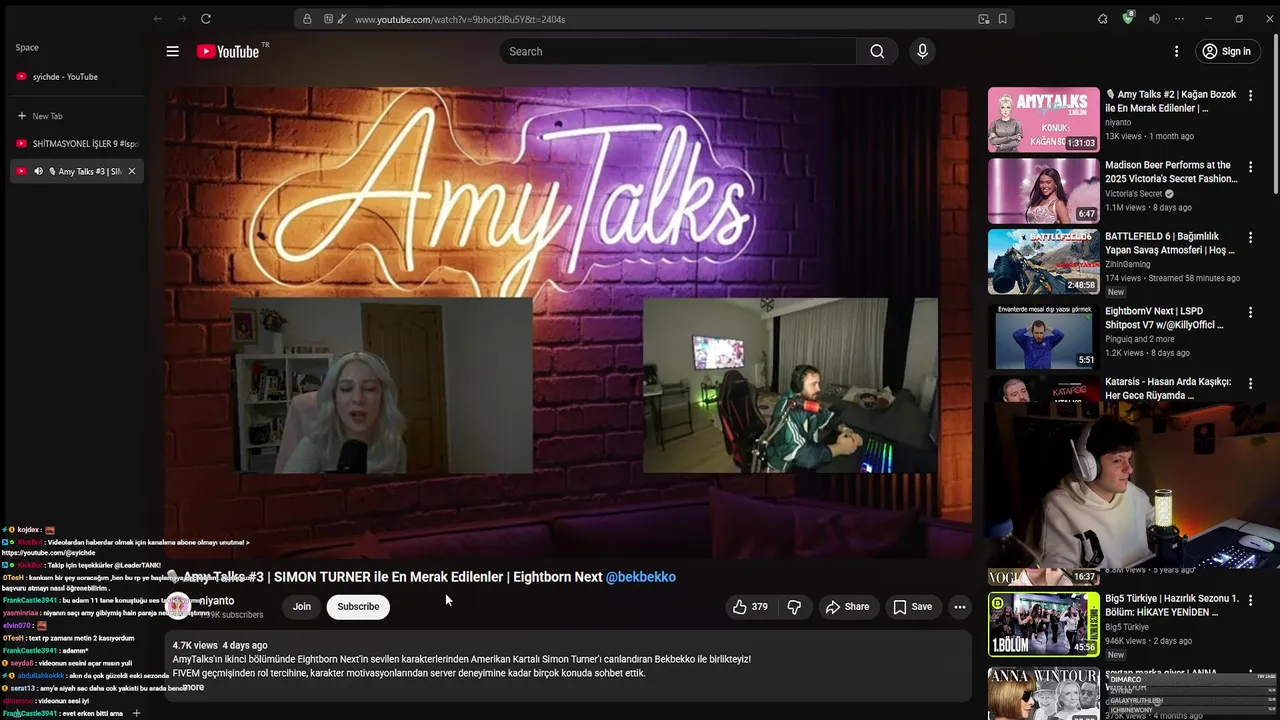Click the niyanto channel avatar
1280x720 pixels.
click(178, 606)
